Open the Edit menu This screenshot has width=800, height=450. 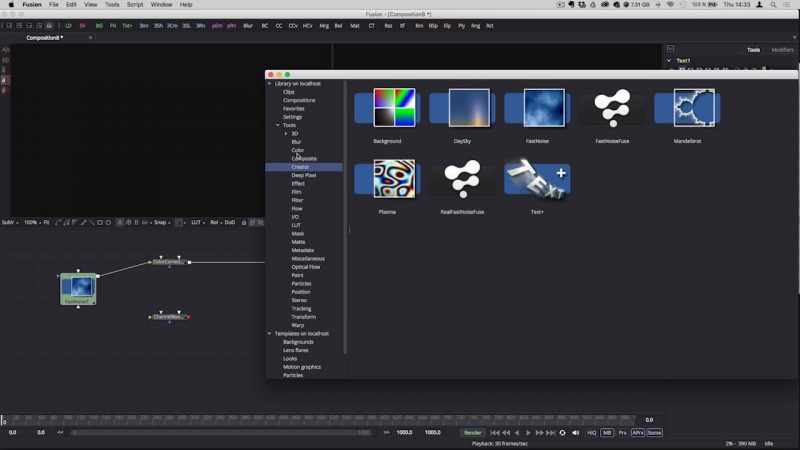[71, 5]
